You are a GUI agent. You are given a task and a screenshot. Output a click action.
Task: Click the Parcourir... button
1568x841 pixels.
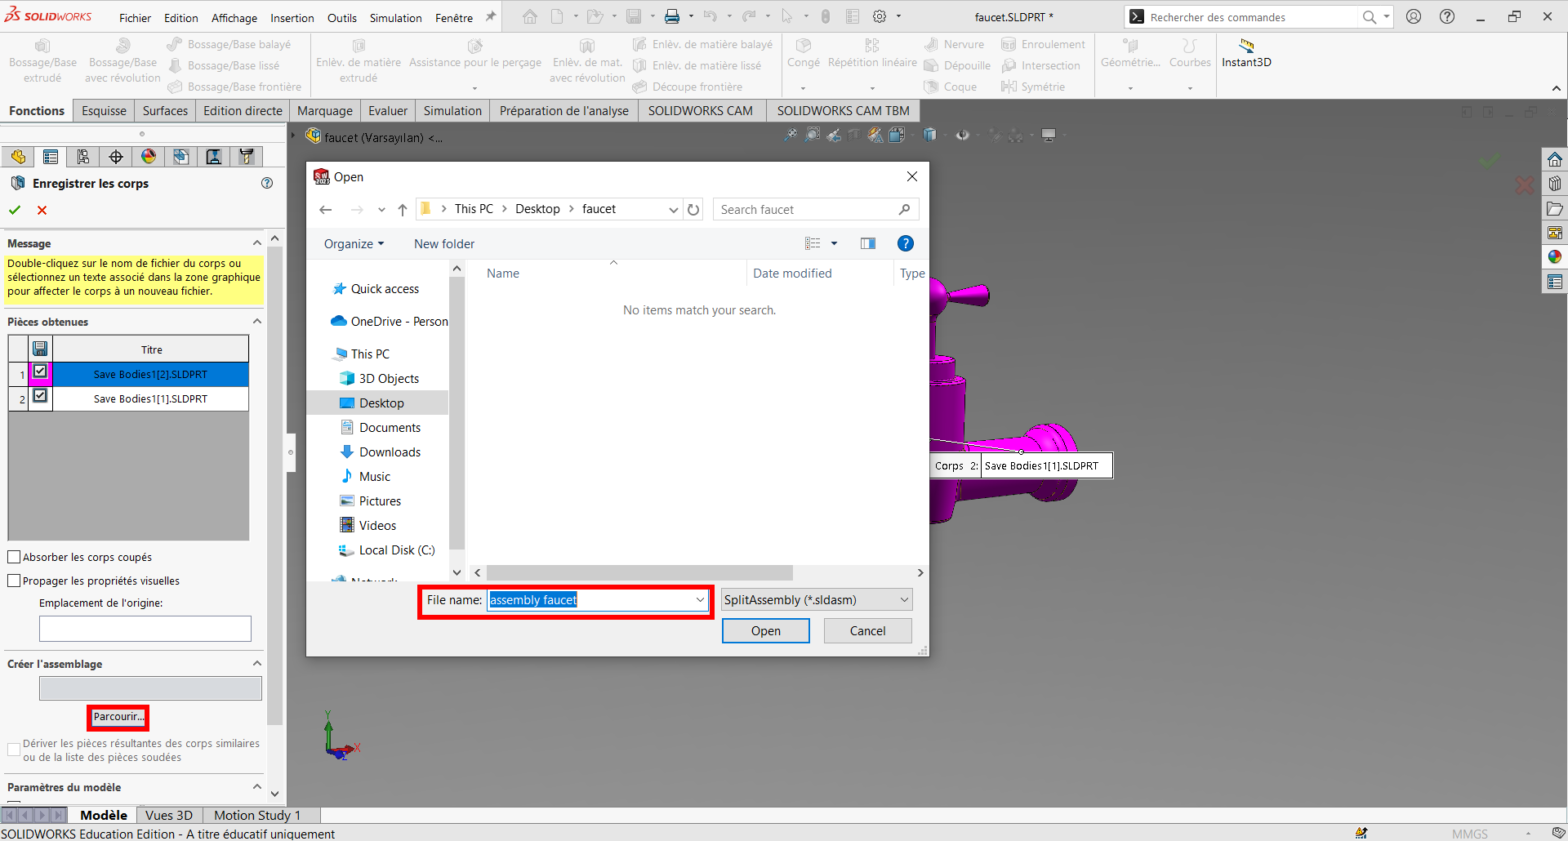click(118, 717)
